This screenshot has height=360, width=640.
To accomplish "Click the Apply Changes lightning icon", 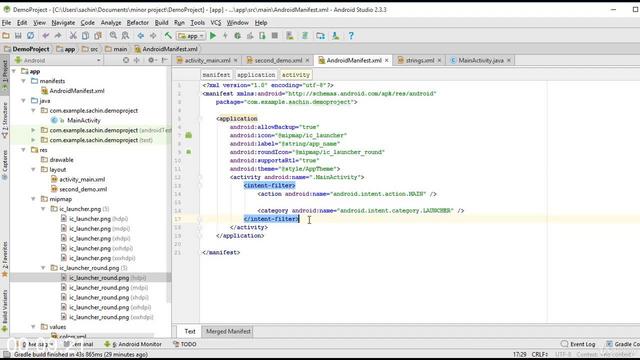I will pos(225,36).
